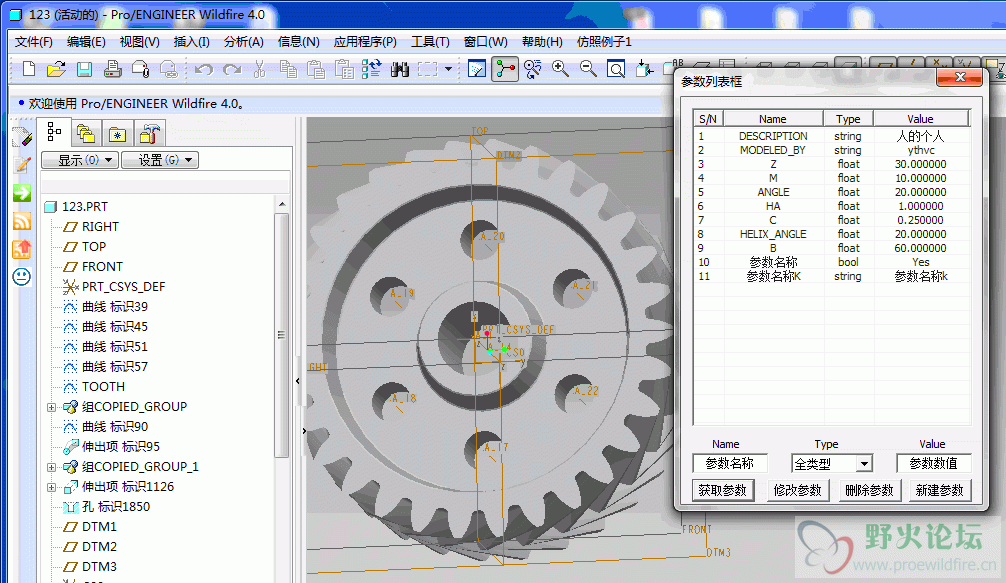
Task: Close the 参数列表框 dialog
Action: click(x=959, y=78)
